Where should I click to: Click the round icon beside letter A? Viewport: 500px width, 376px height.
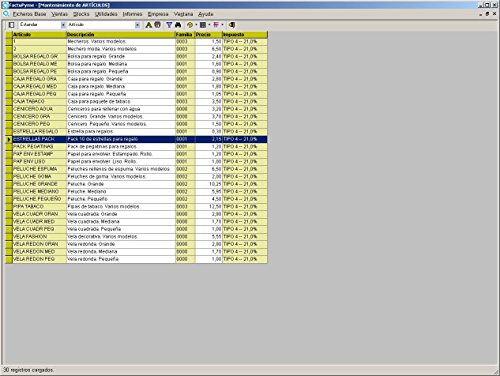click(158, 25)
